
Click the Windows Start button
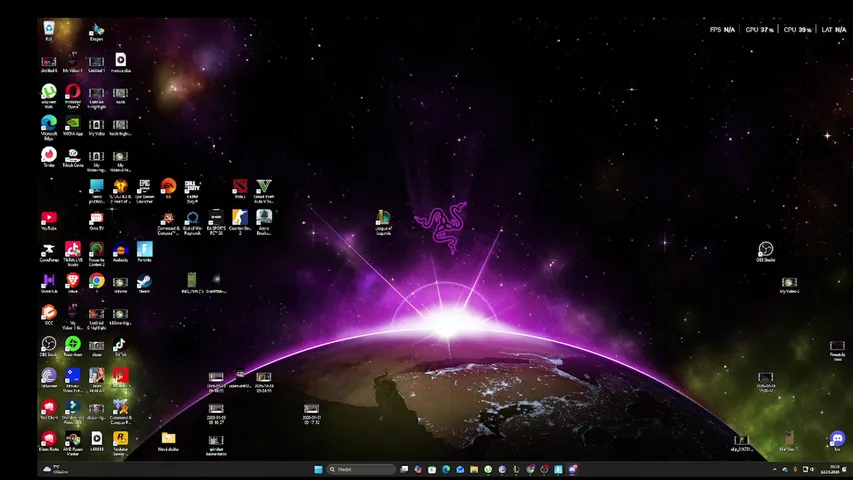318,470
